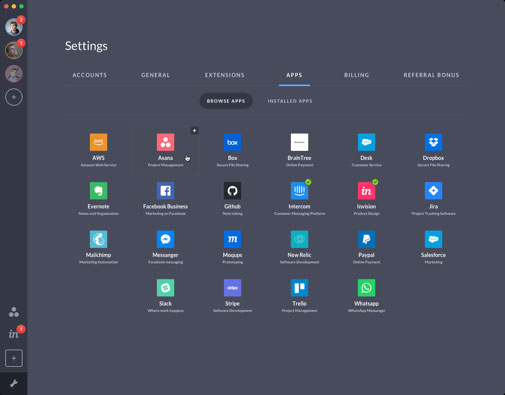Click the Salesforce app name label

(433, 255)
